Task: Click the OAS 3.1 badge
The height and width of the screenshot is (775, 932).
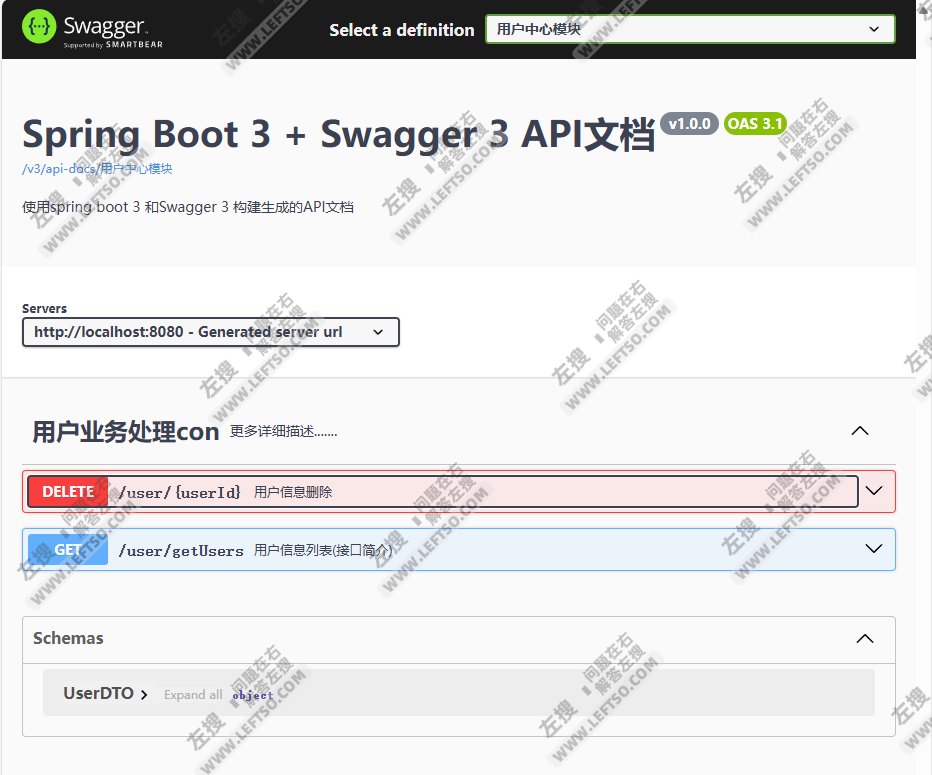Action: pyautogui.click(x=755, y=123)
